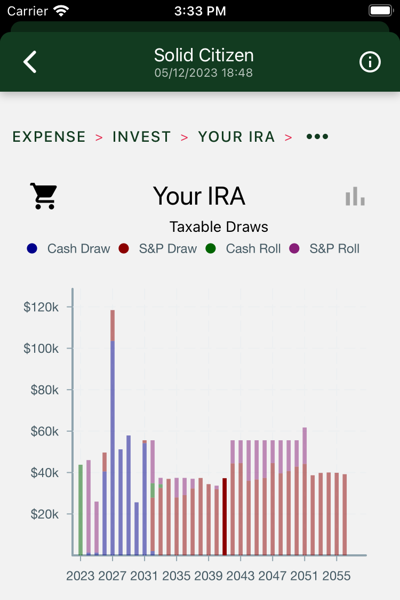Tap the shopping cart icon

[x=44, y=196]
